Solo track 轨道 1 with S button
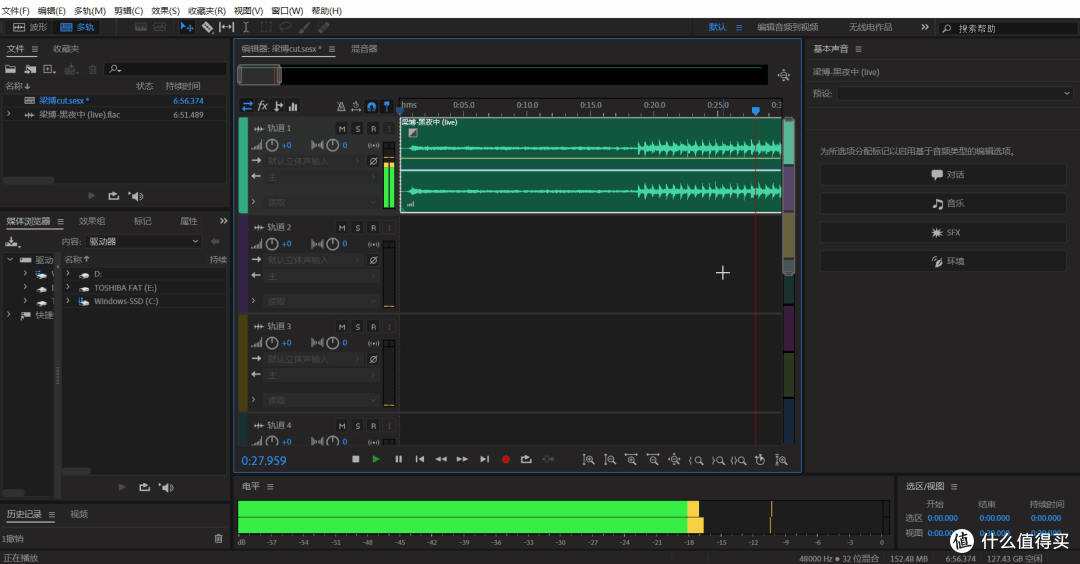Screen dimensions: 1080x564 (357, 129)
